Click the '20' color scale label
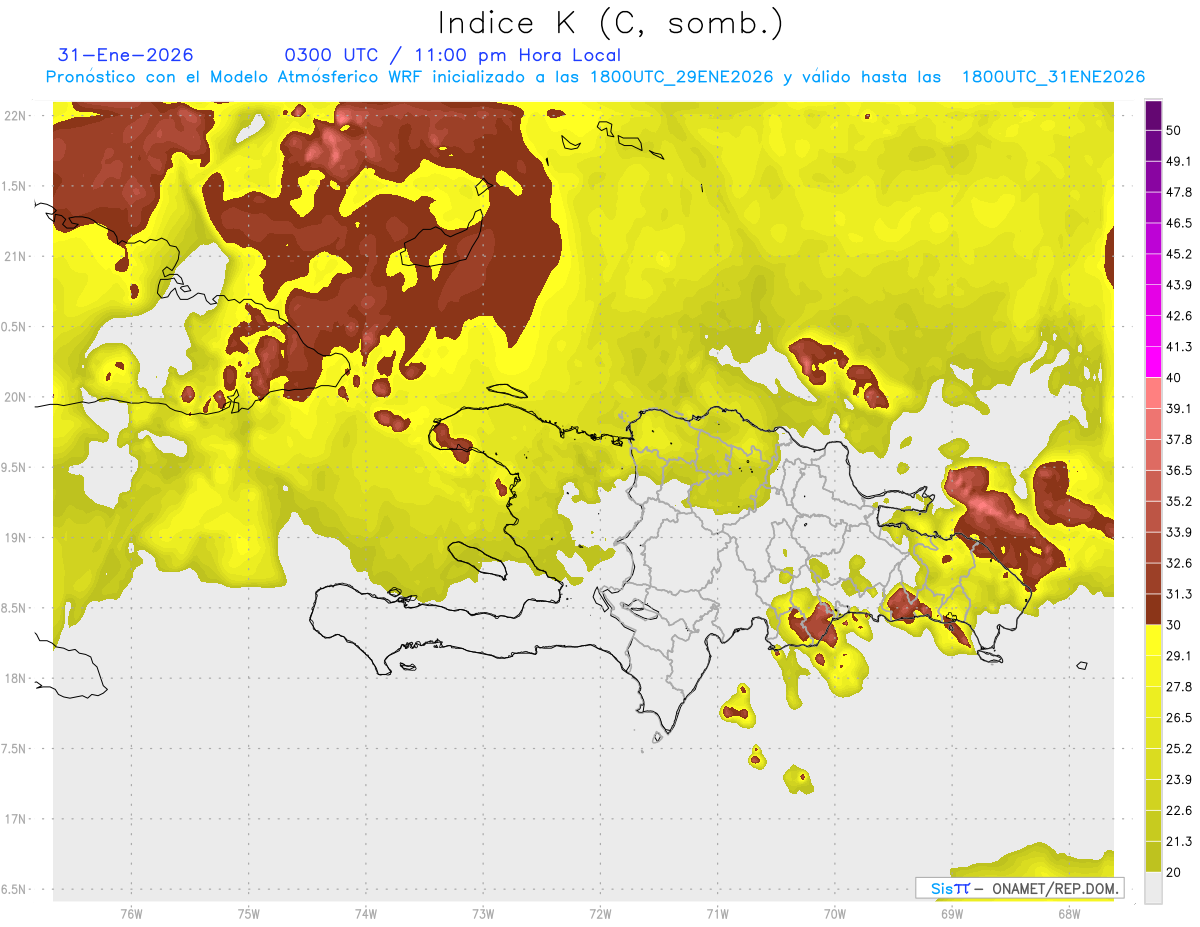 (x=1174, y=873)
